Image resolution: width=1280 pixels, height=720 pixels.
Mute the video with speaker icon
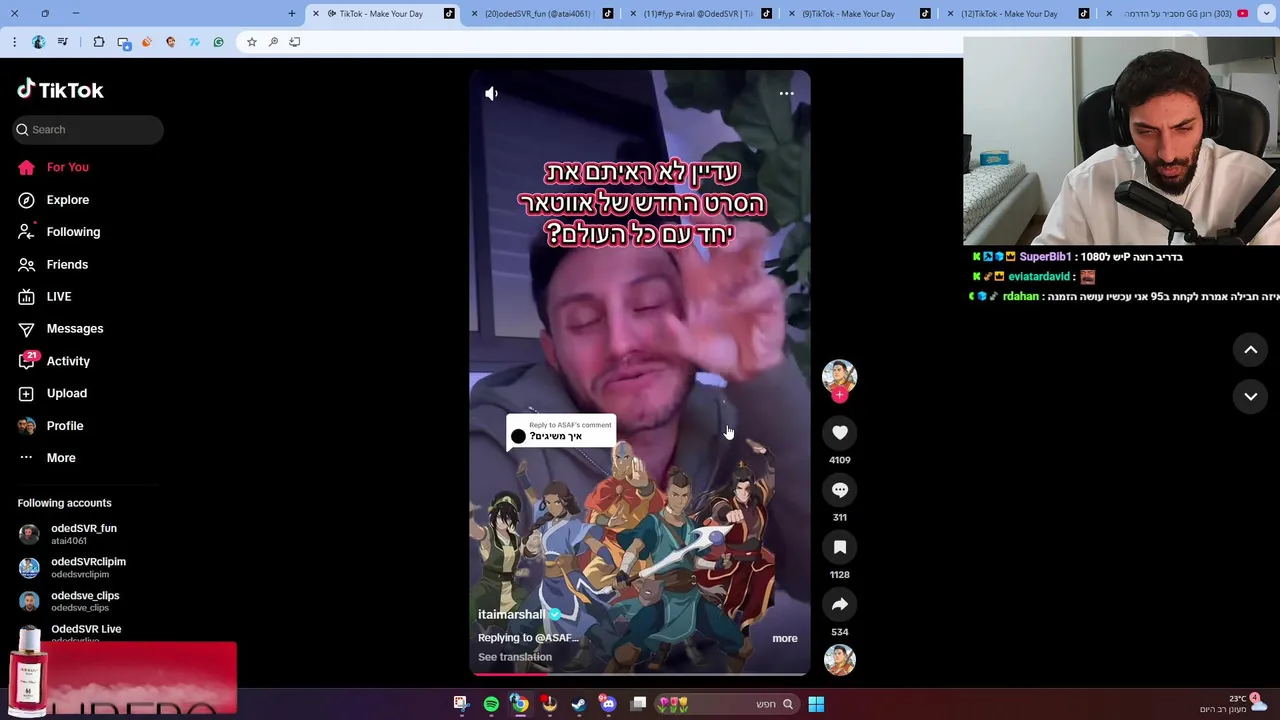pos(491,94)
